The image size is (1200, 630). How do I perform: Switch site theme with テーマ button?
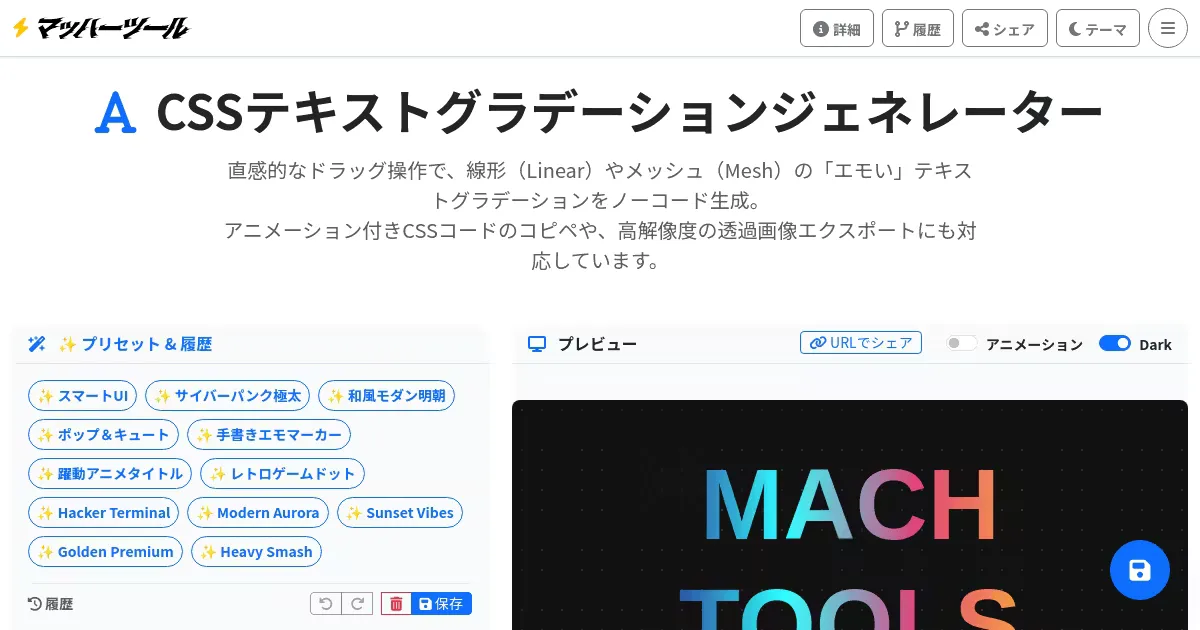pyautogui.click(x=1098, y=28)
